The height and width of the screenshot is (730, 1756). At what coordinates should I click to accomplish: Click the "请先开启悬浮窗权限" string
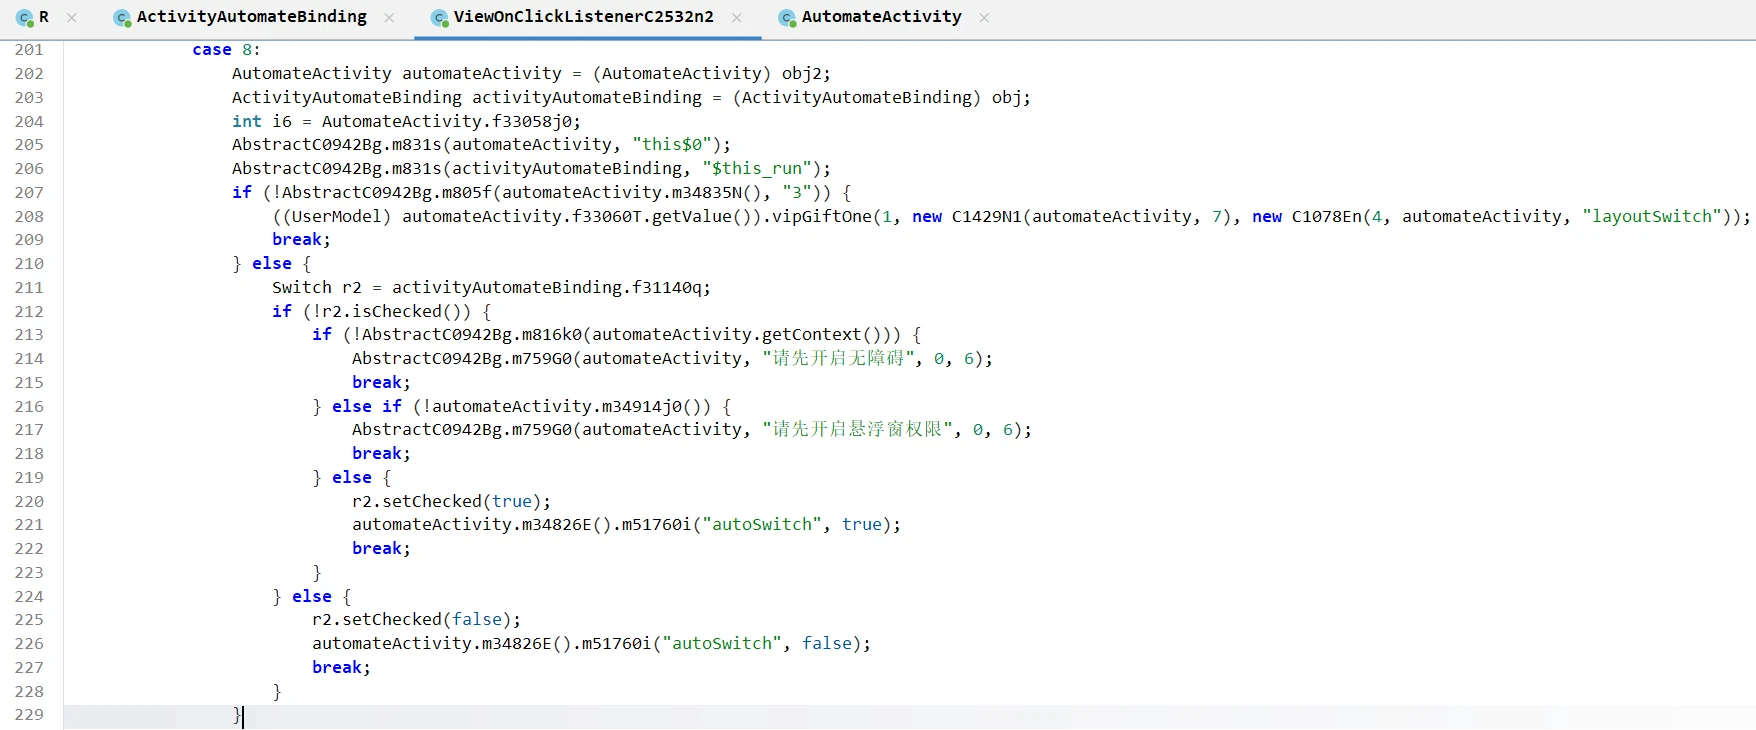pos(857,430)
